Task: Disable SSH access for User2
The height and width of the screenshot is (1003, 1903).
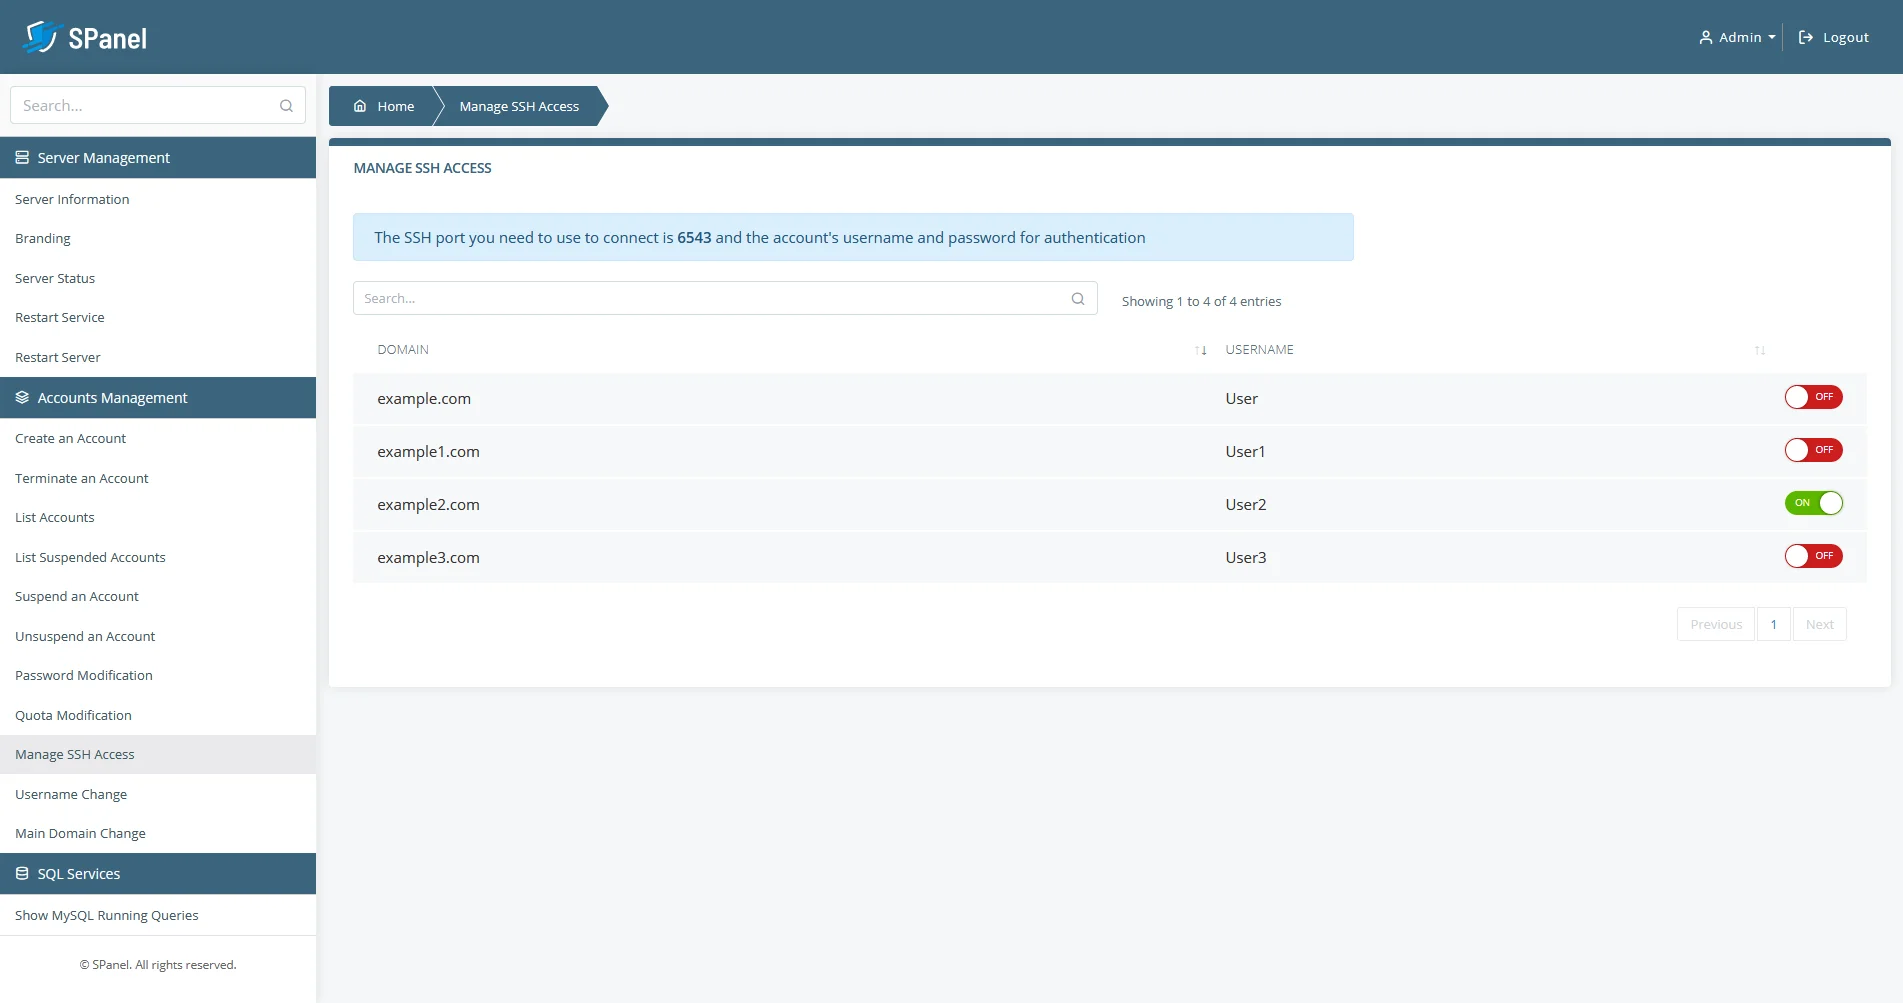Action: pos(1814,503)
